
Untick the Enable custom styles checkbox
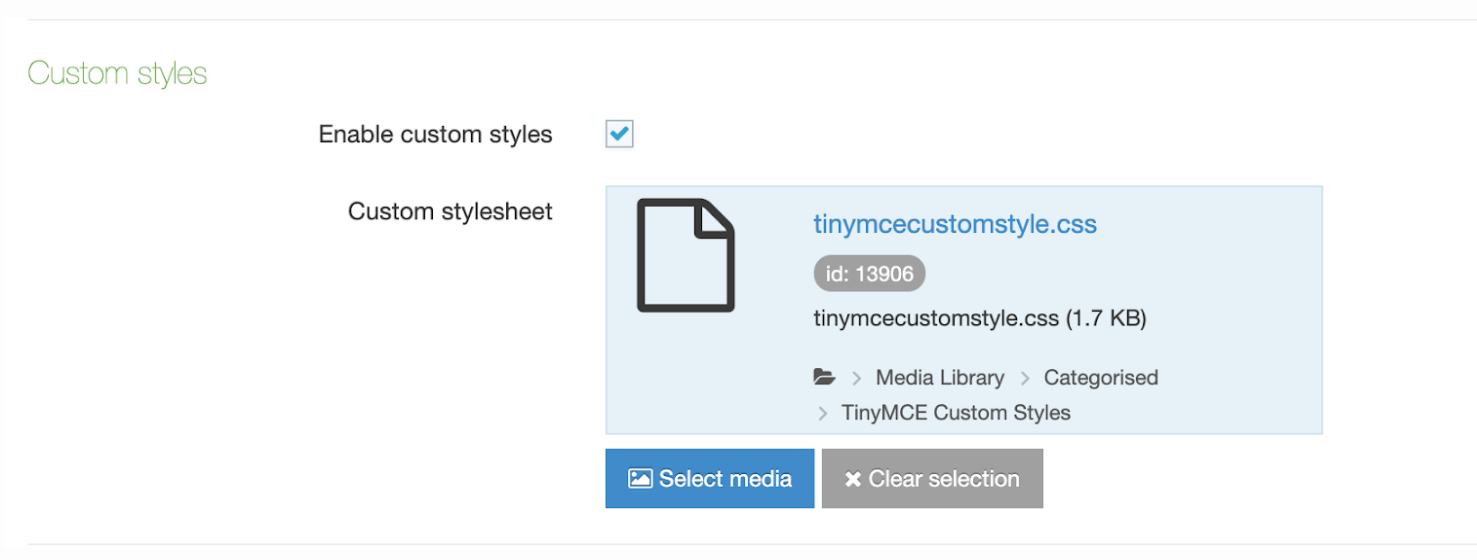(620, 134)
